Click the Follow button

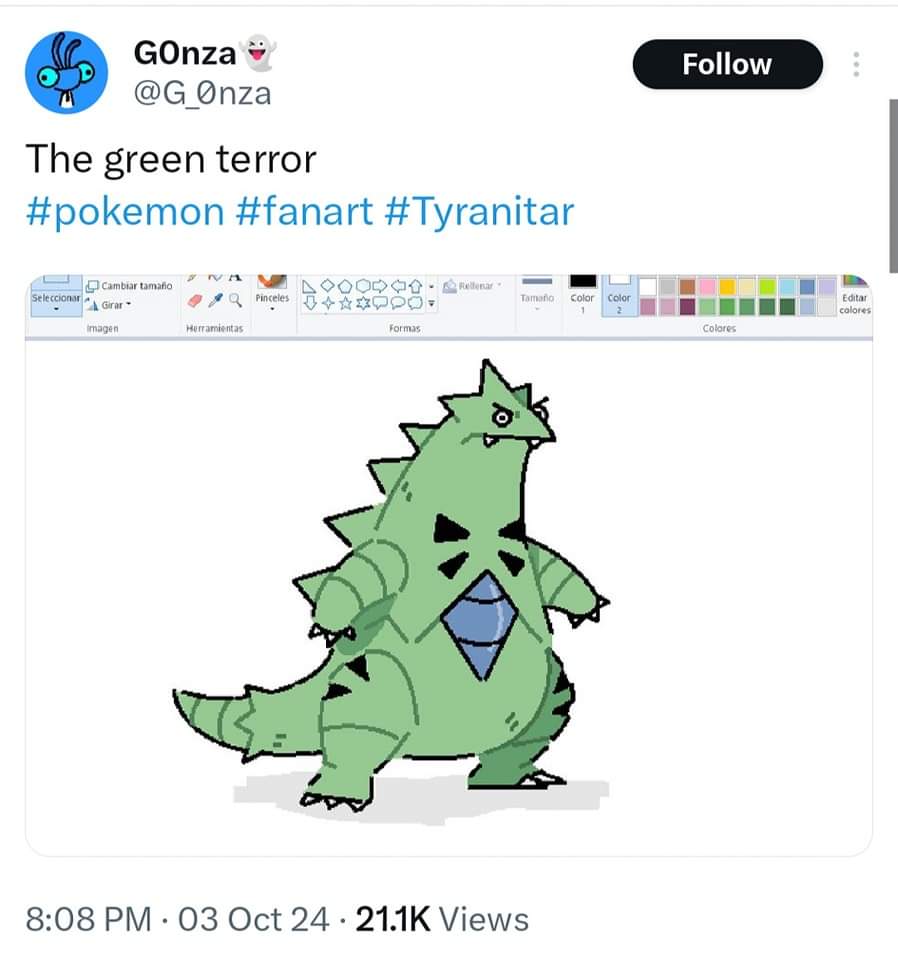pyautogui.click(x=727, y=65)
